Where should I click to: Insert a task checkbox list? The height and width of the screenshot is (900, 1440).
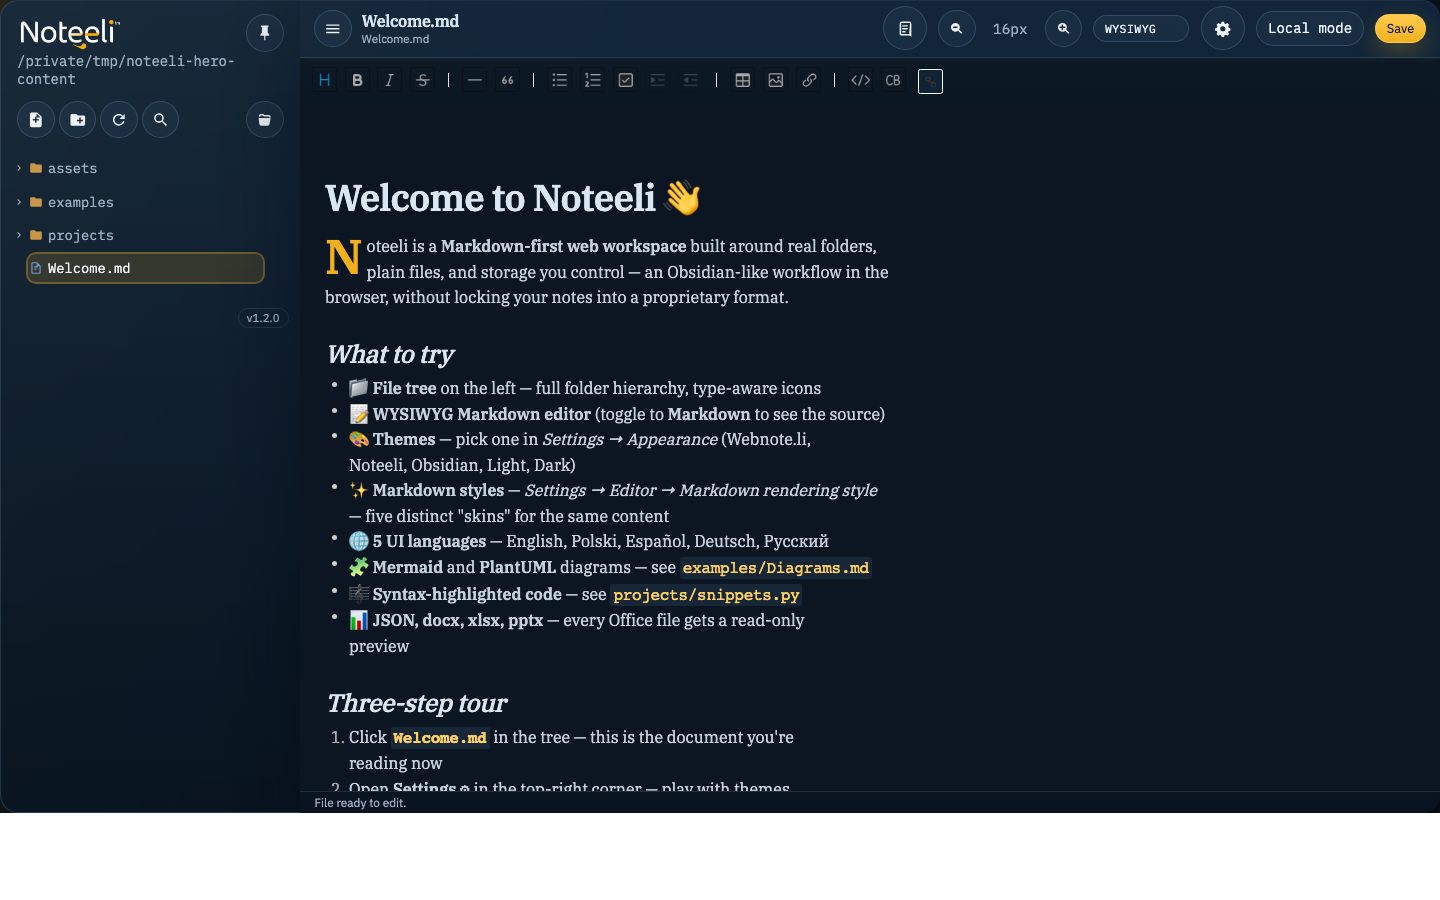(626, 81)
